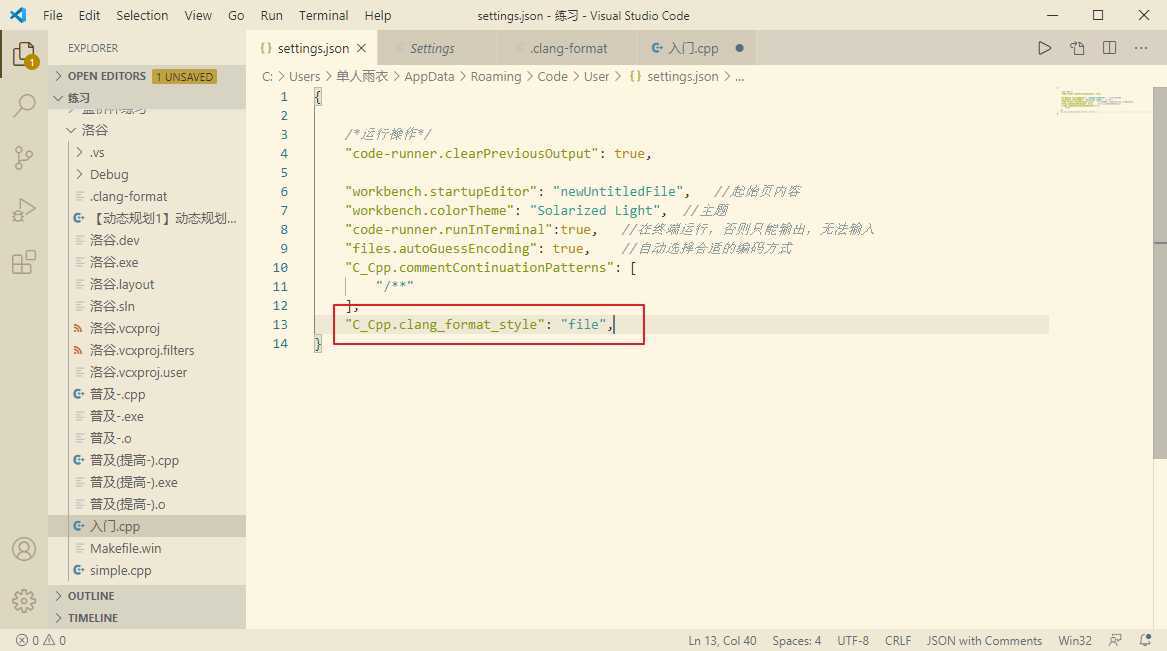Click unsaved dot on 入门.cpp tab
This screenshot has width=1167, height=651.
click(x=739, y=48)
